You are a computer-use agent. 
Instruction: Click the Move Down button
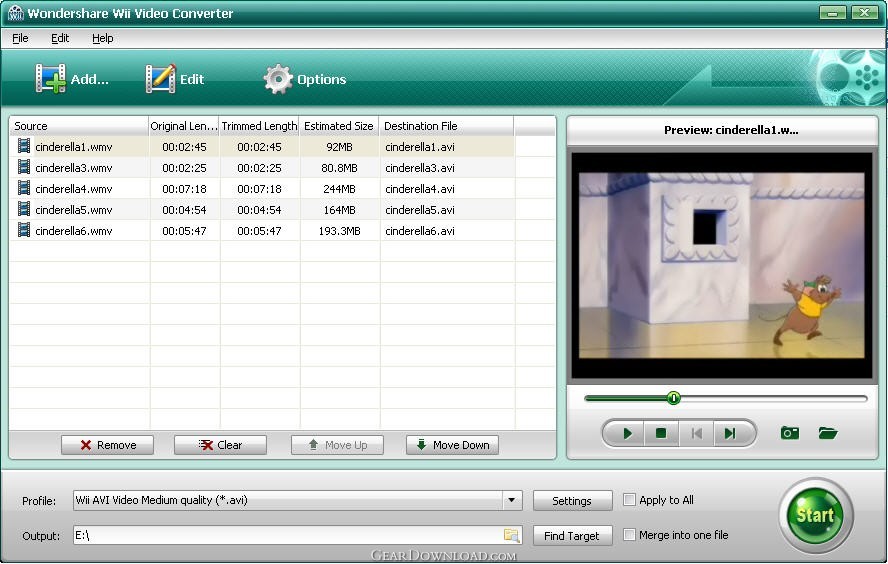click(452, 445)
